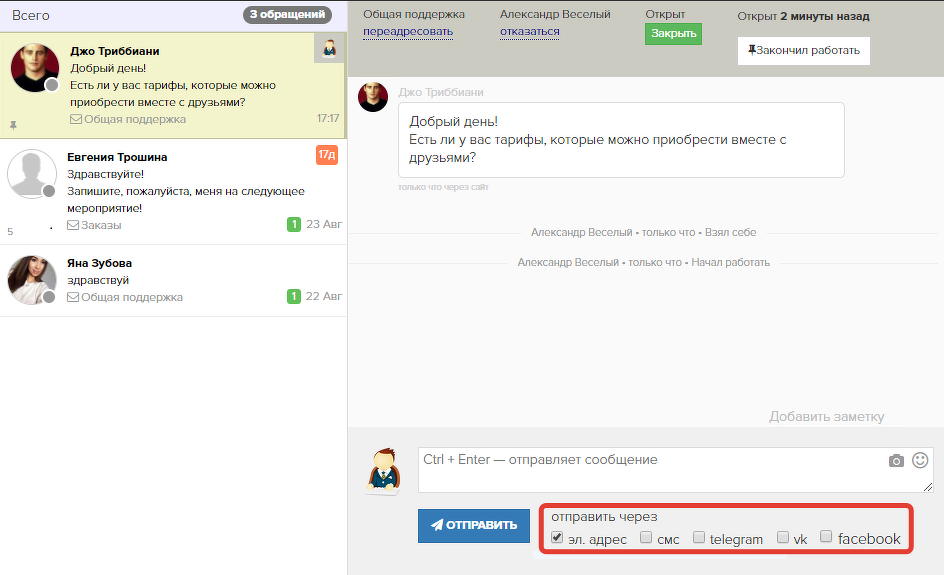Open the emoji smiley picker
This screenshot has height=575, width=944.
coord(920,461)
